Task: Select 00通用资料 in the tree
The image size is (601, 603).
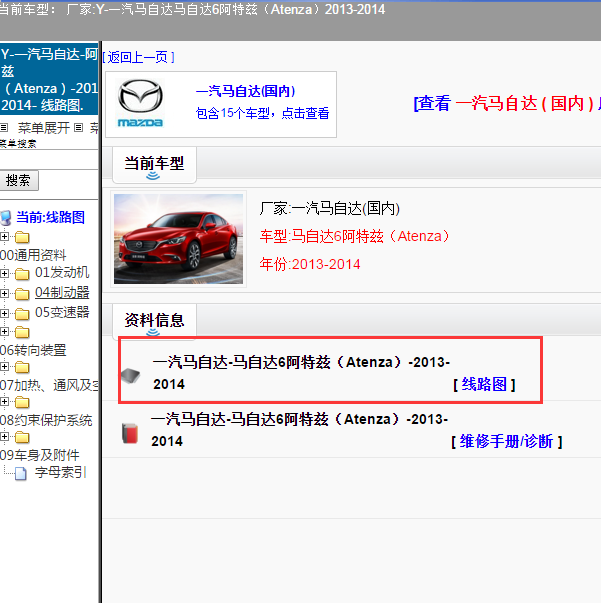Action: pos(33,255)
